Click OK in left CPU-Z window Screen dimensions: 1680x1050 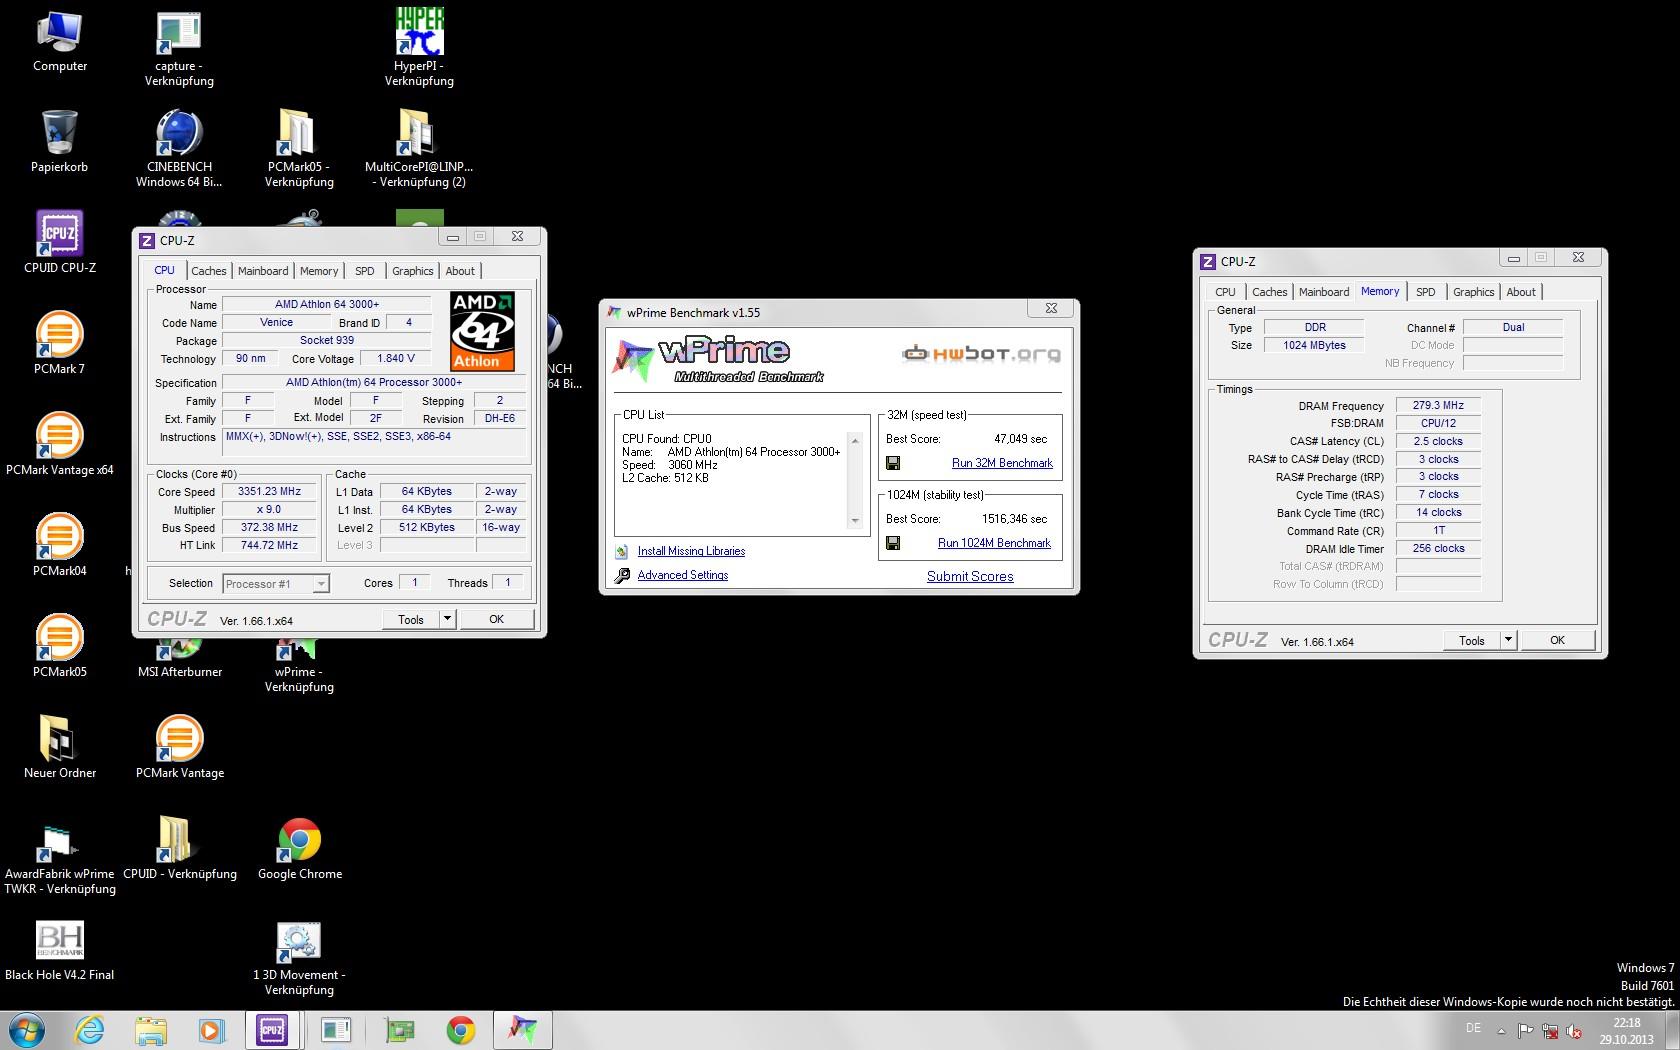[x=496, y=619]
